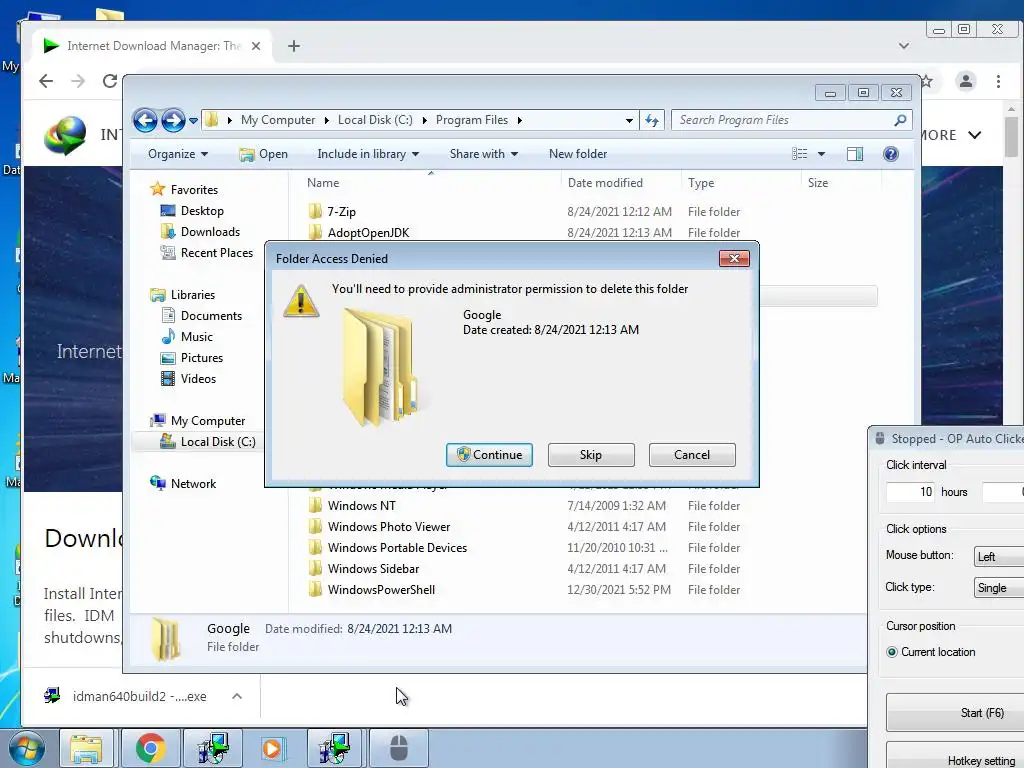Viewport: 1024px width, 768px height.
Task: Select the Windows NT folder
Action: pos(361,505)
